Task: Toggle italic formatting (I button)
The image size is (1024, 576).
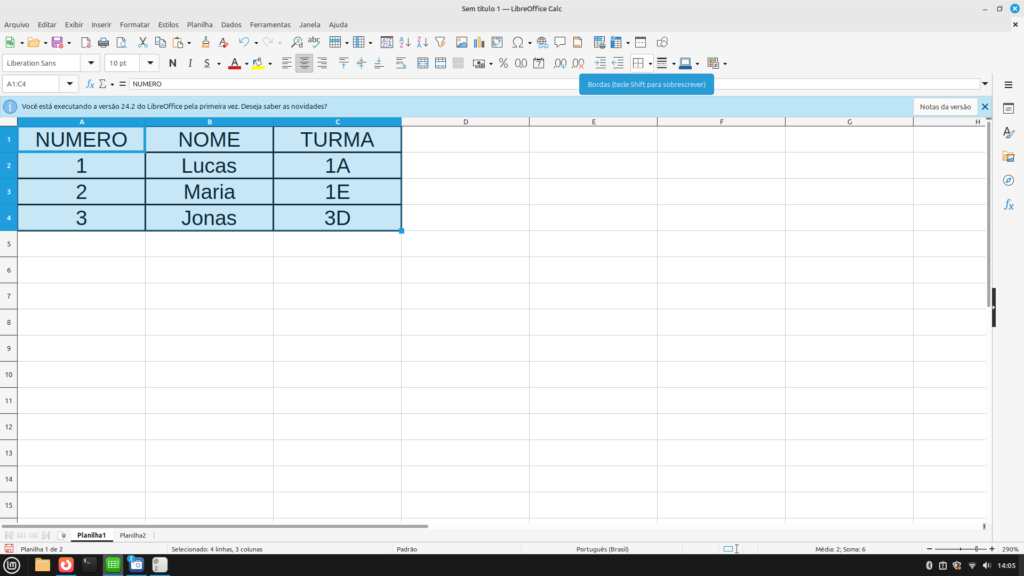Action: (189, 63)
